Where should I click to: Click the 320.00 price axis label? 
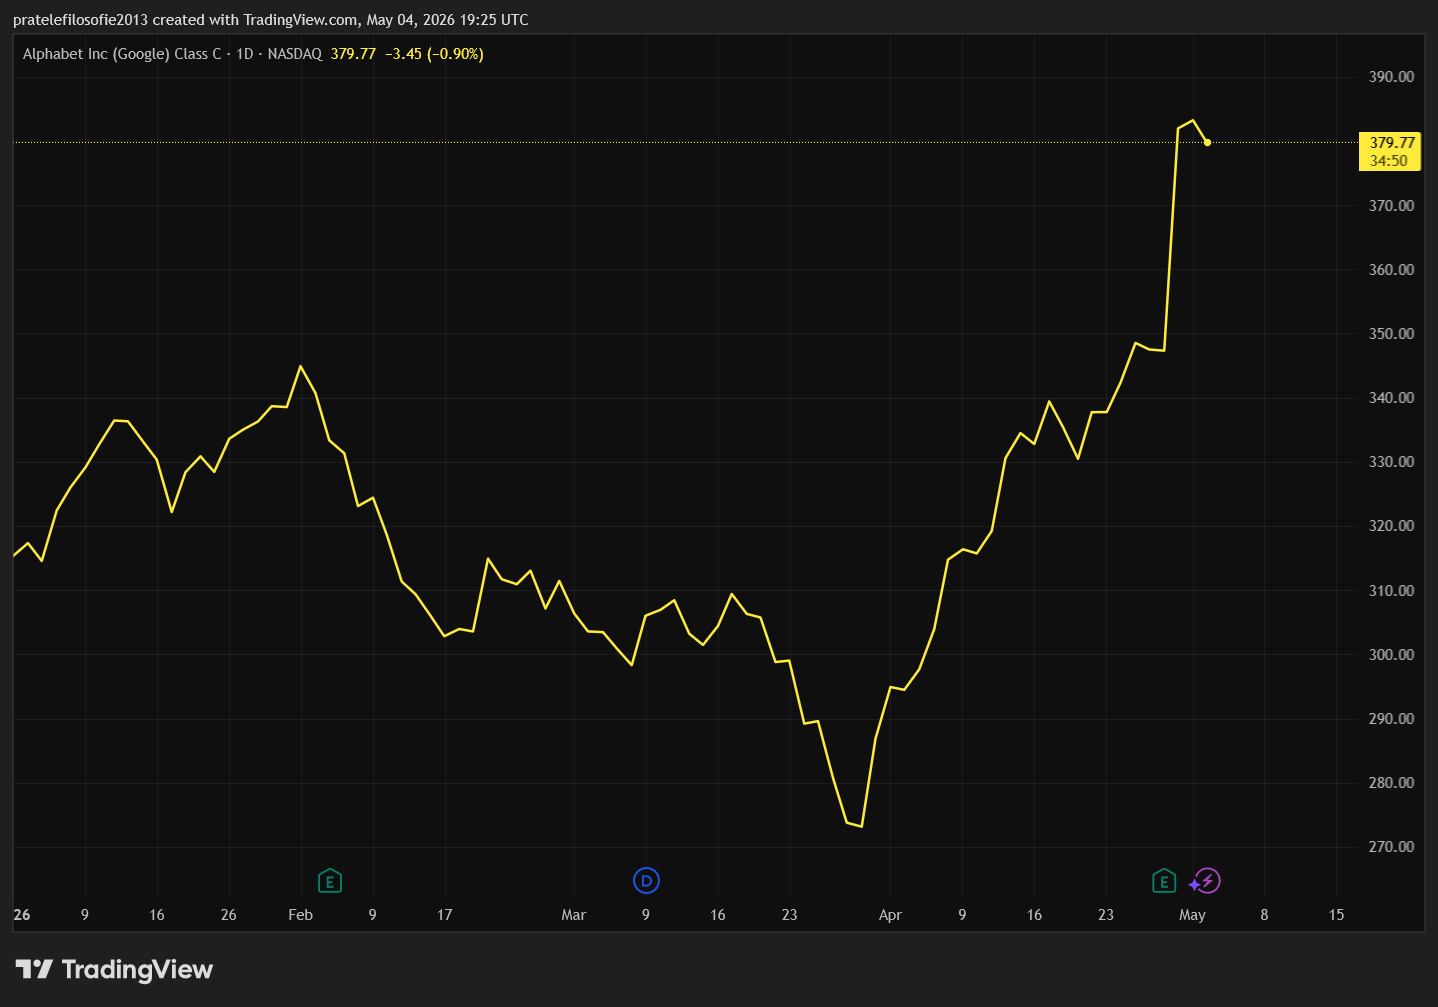pos(1392,526)
